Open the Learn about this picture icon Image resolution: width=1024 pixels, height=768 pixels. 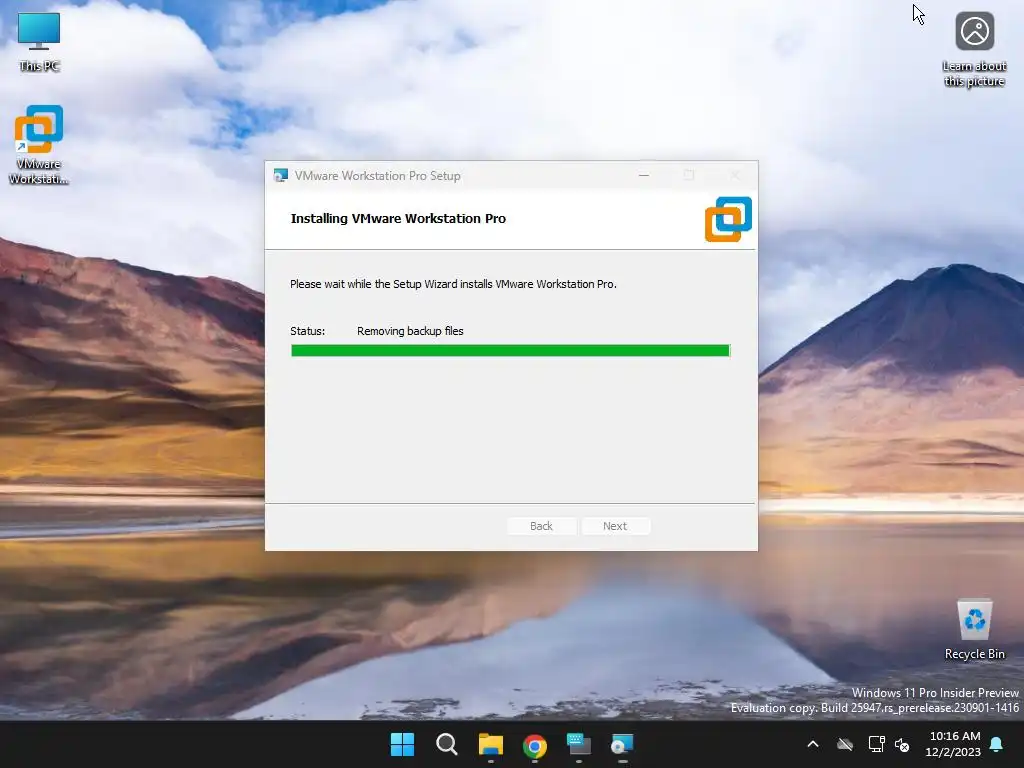(974, 49)
